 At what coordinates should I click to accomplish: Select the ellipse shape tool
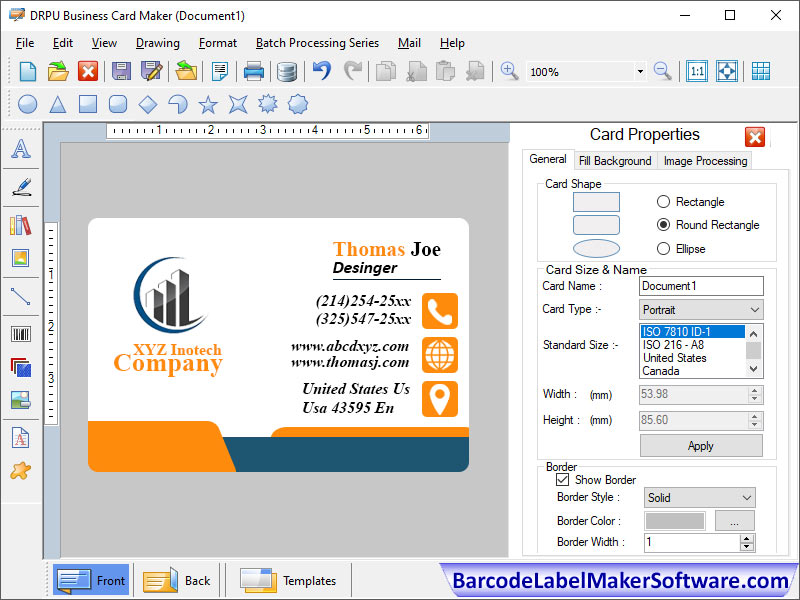(x=28, y=105)
